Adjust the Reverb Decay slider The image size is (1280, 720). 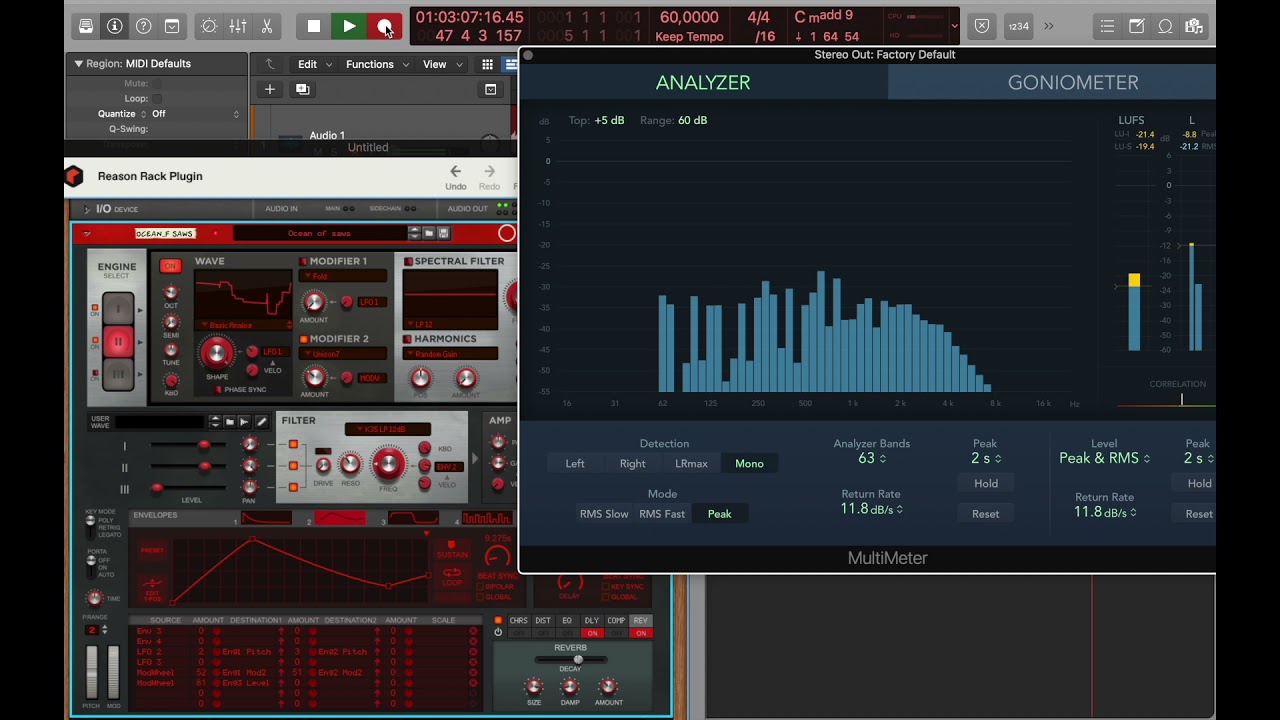click(x=570, y=660)
